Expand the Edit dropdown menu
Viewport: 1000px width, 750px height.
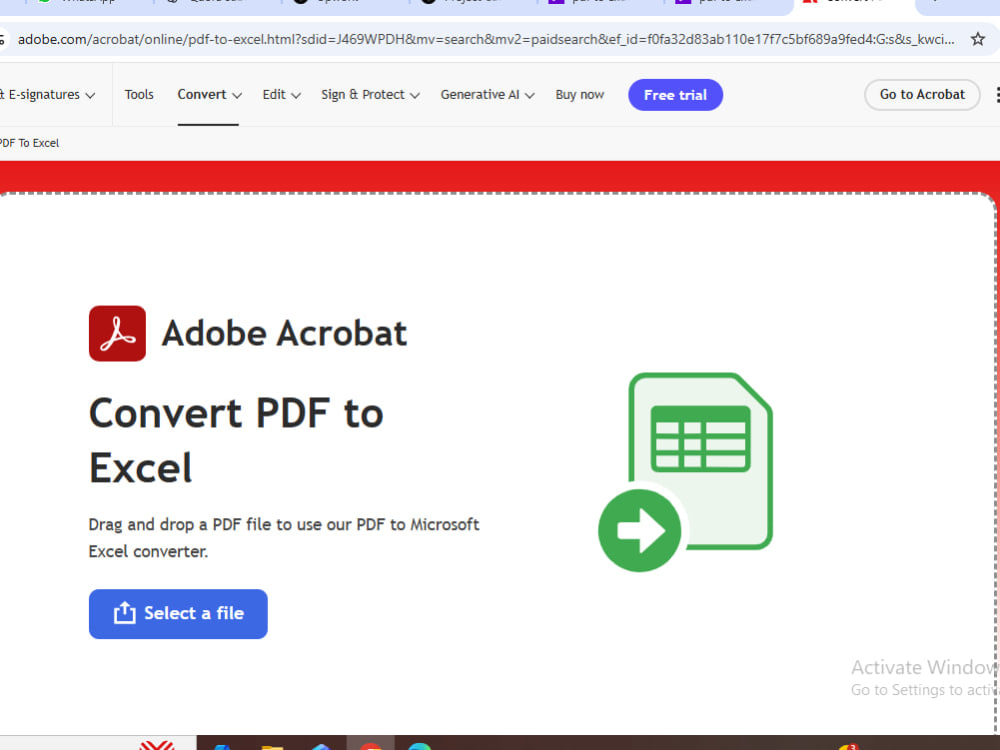pyautogui.click(x=281, y=94)
